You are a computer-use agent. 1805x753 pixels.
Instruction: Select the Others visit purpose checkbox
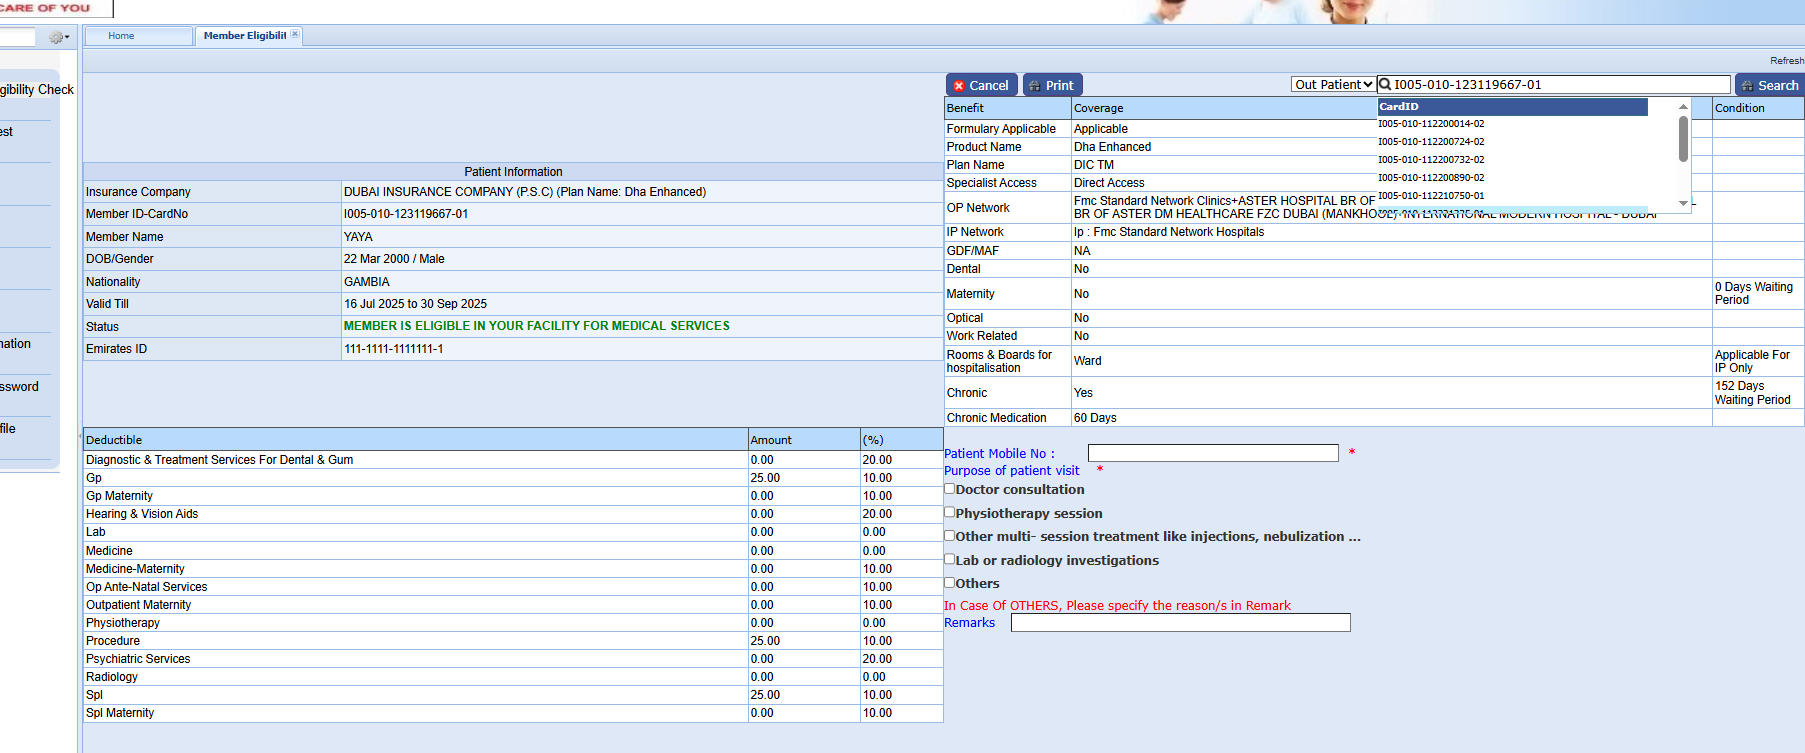[950, 582]
